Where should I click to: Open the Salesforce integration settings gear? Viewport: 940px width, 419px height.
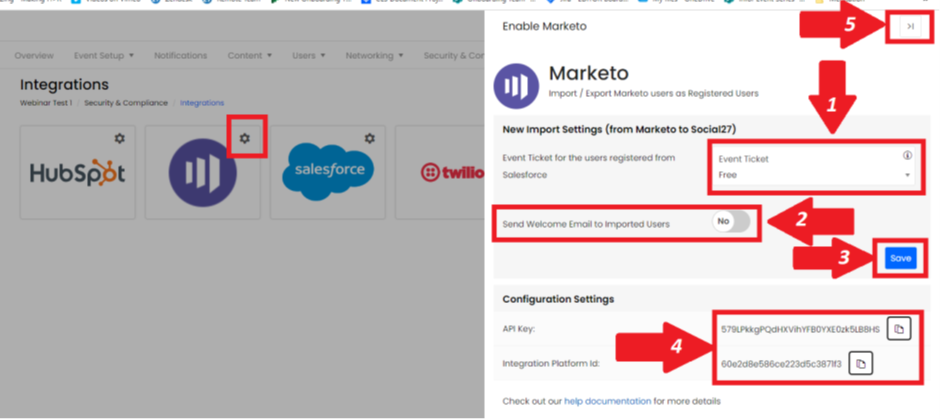(369, 138)
